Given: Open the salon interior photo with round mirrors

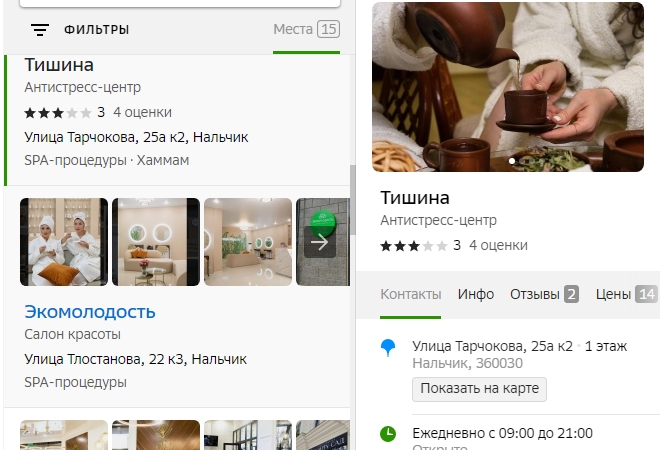Looking at the screenshot, I should pyautogui.click(x=156, y=242).
